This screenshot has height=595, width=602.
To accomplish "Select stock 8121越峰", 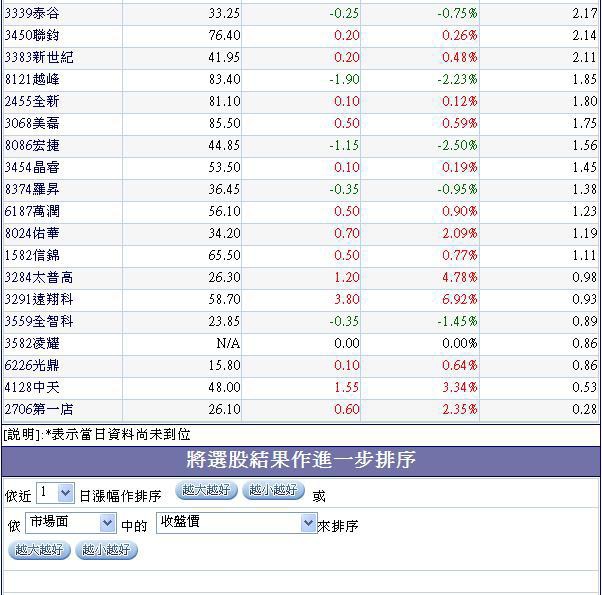I will tap(32, 79).
